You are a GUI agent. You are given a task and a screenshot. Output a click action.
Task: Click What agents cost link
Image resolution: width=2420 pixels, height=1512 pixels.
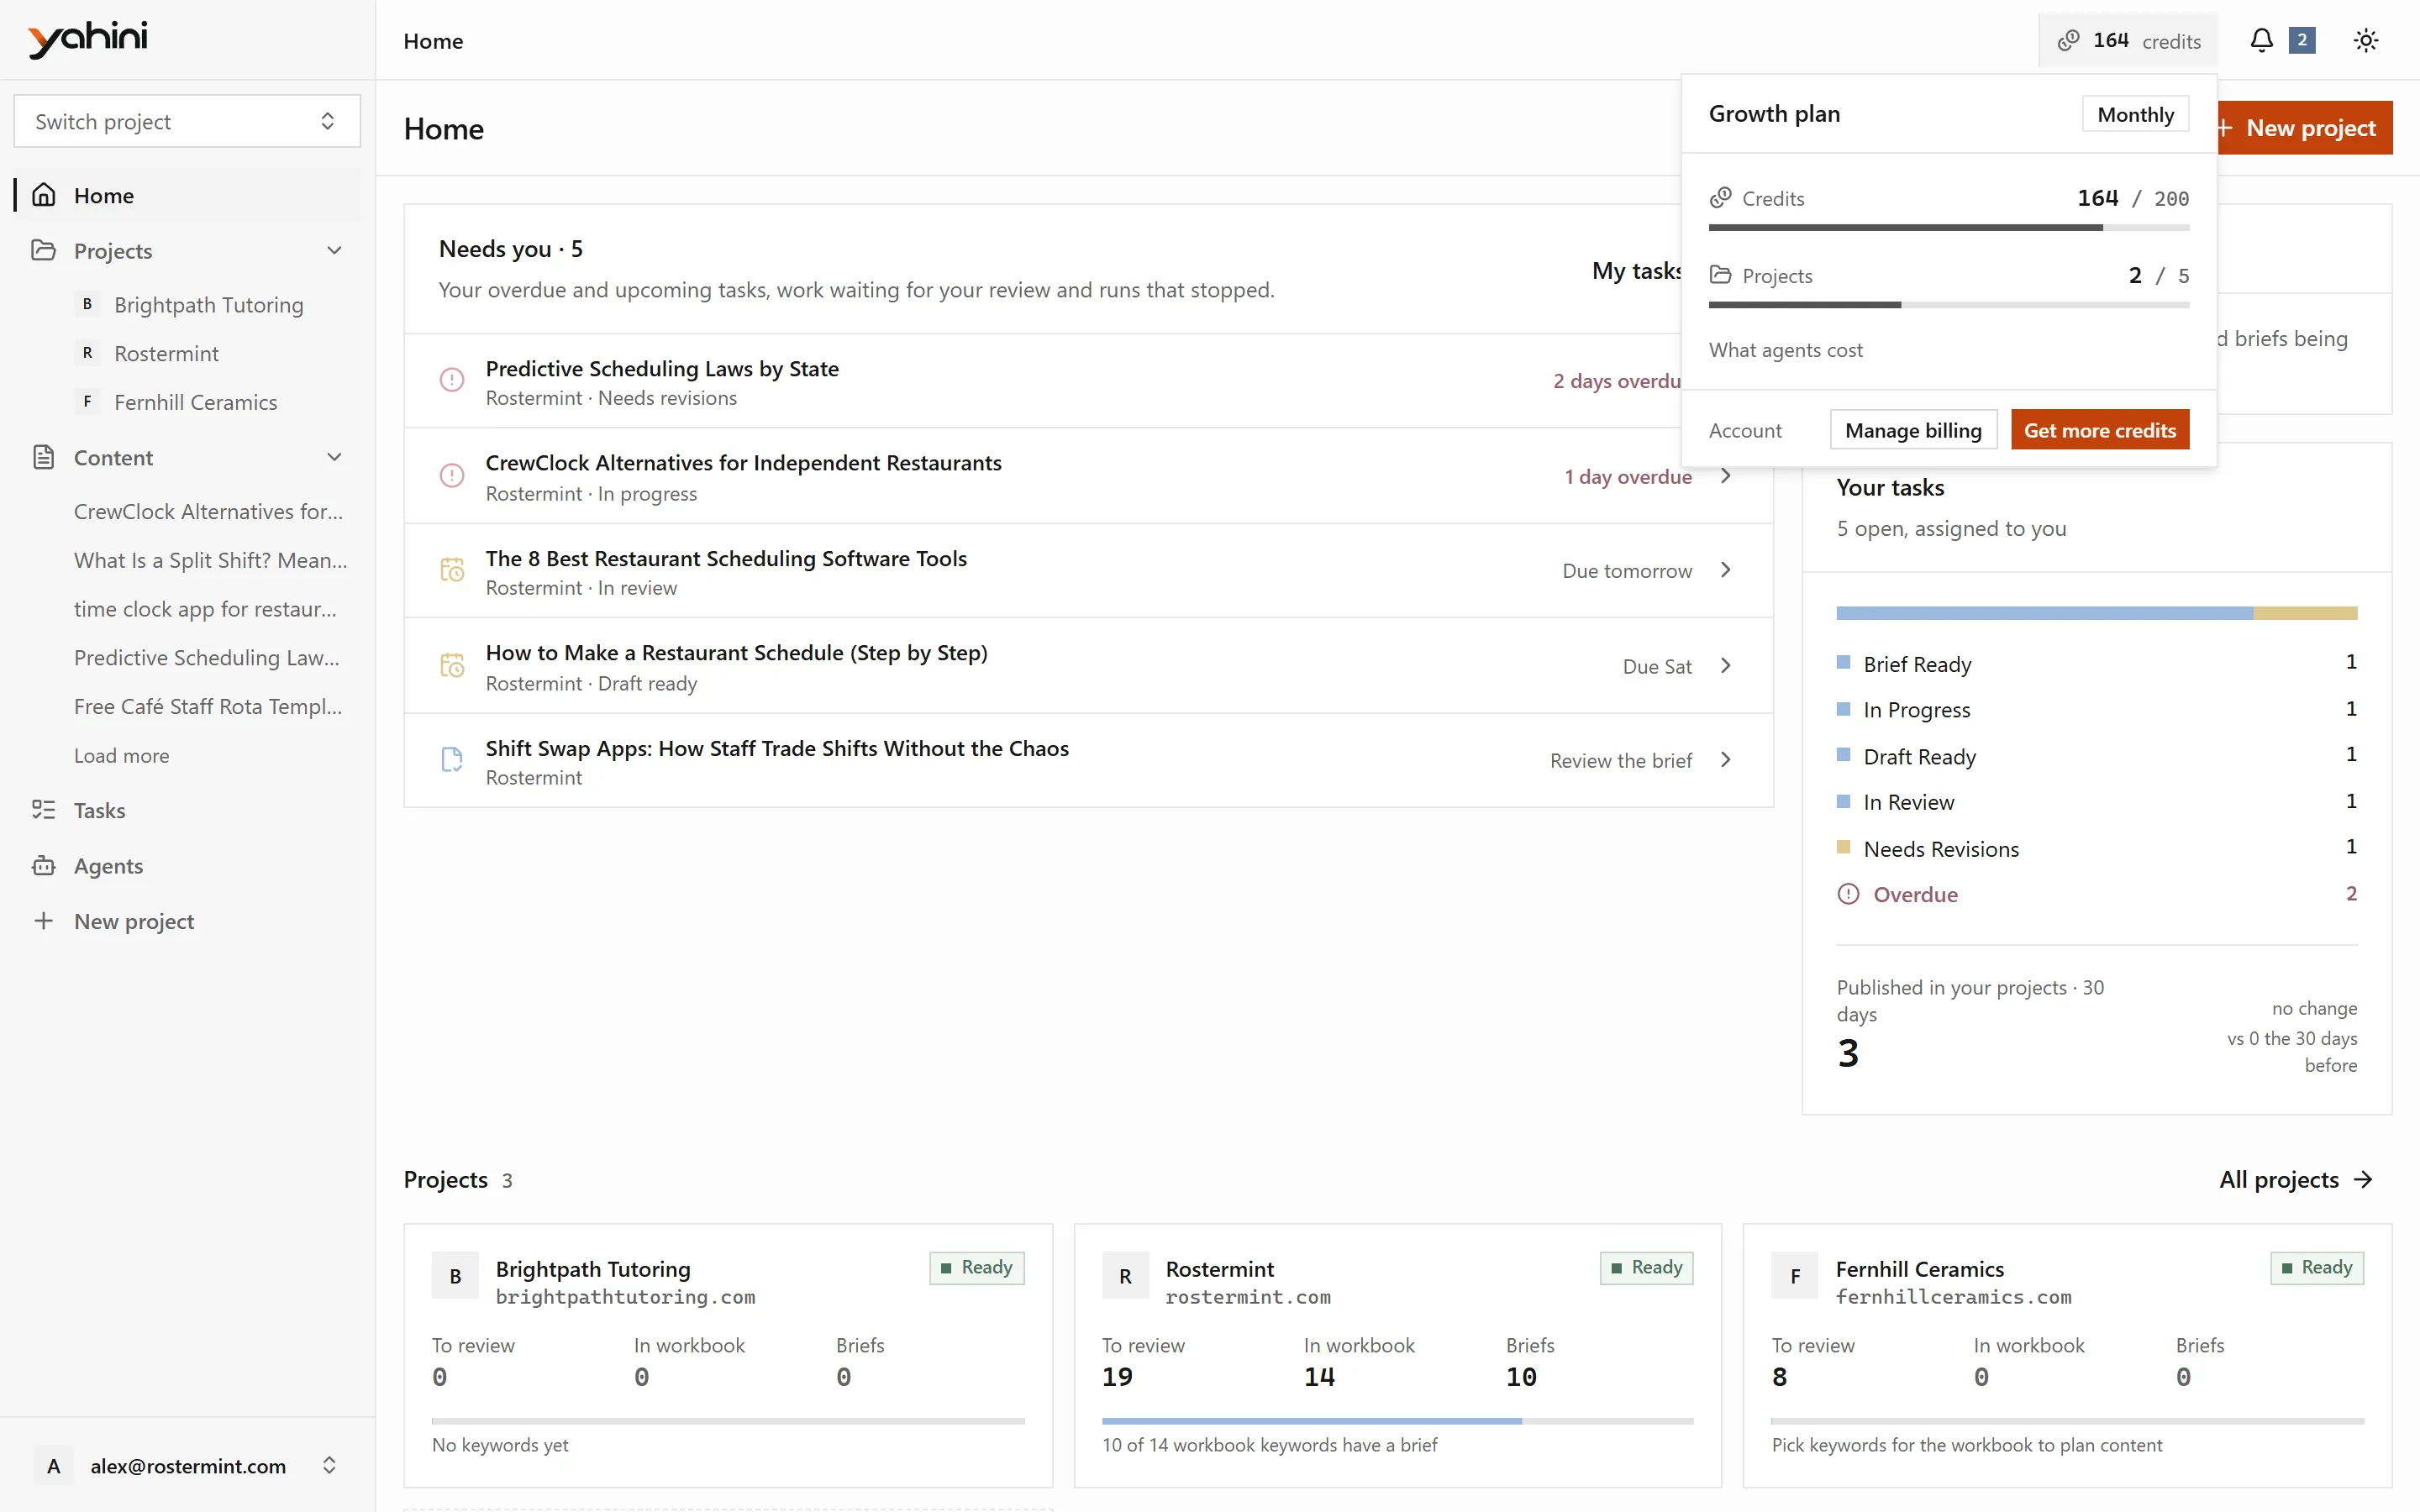click(x=1785, y=350)
